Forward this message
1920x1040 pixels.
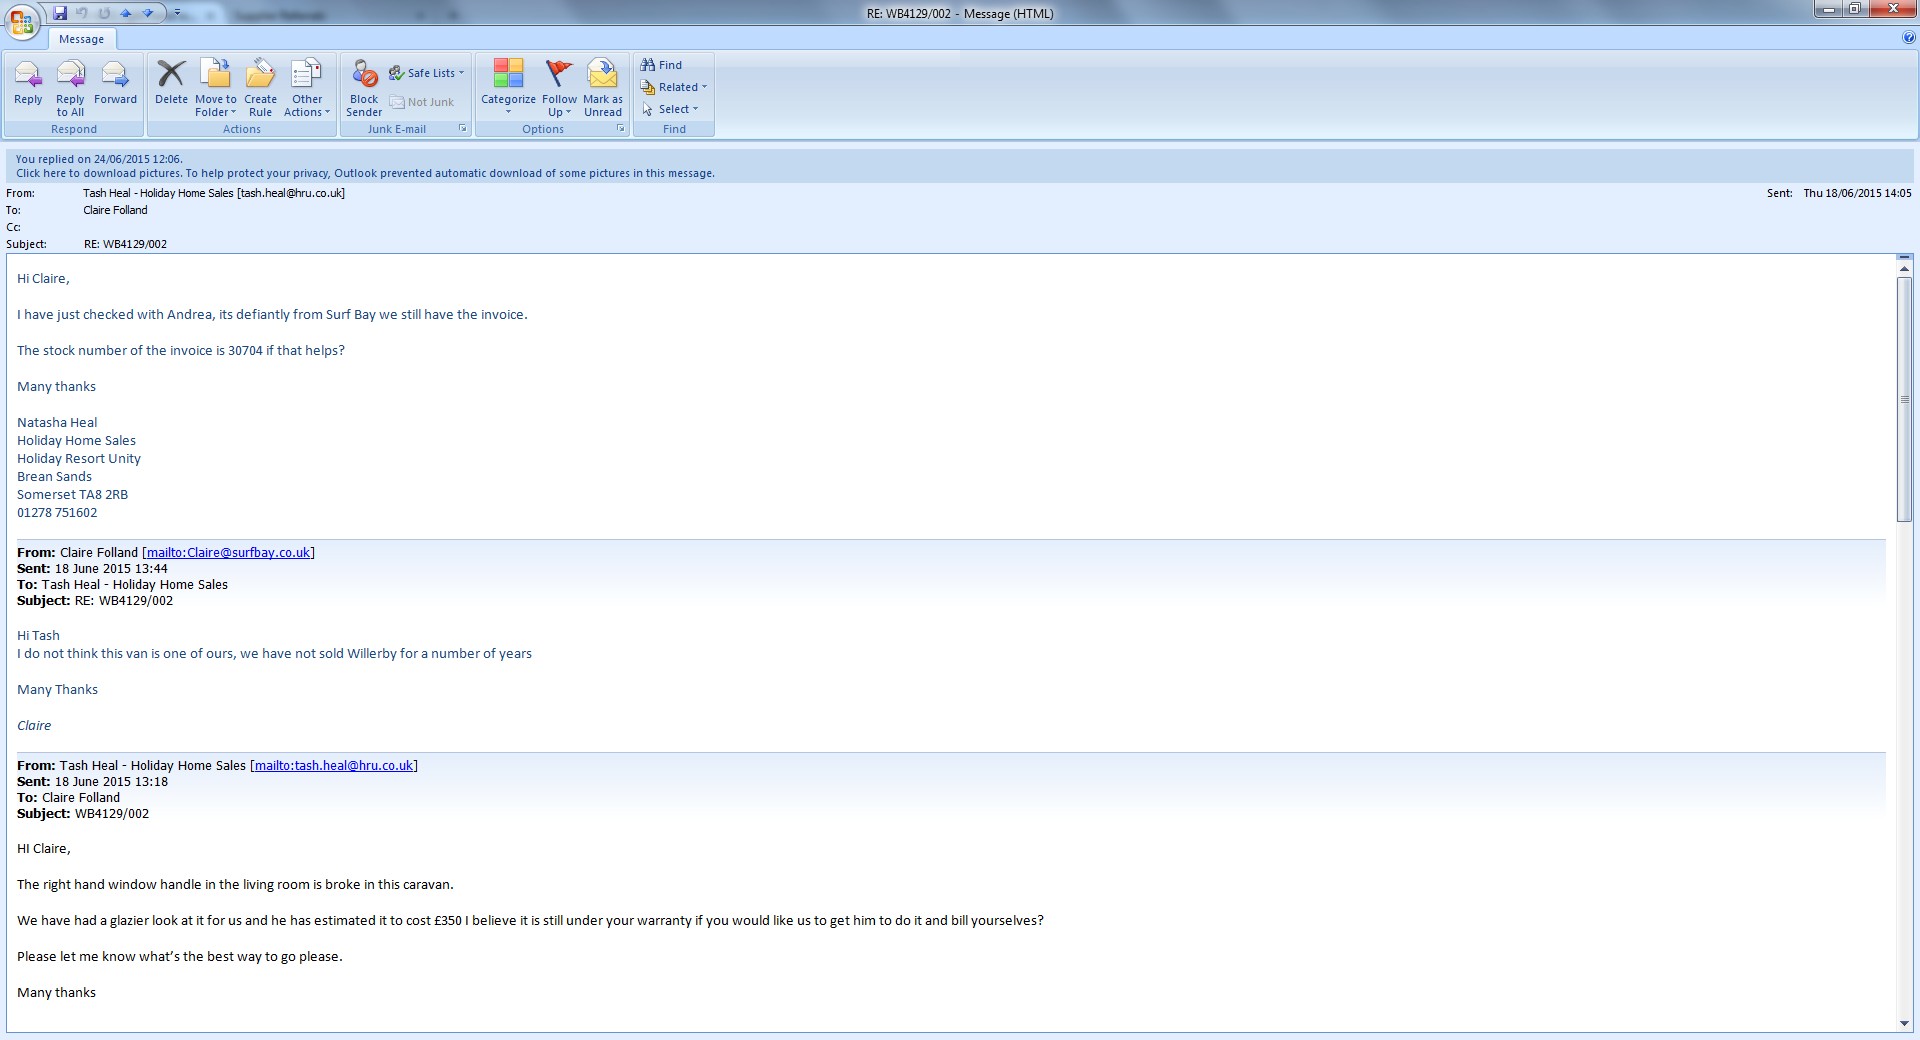tap(115, 83)
